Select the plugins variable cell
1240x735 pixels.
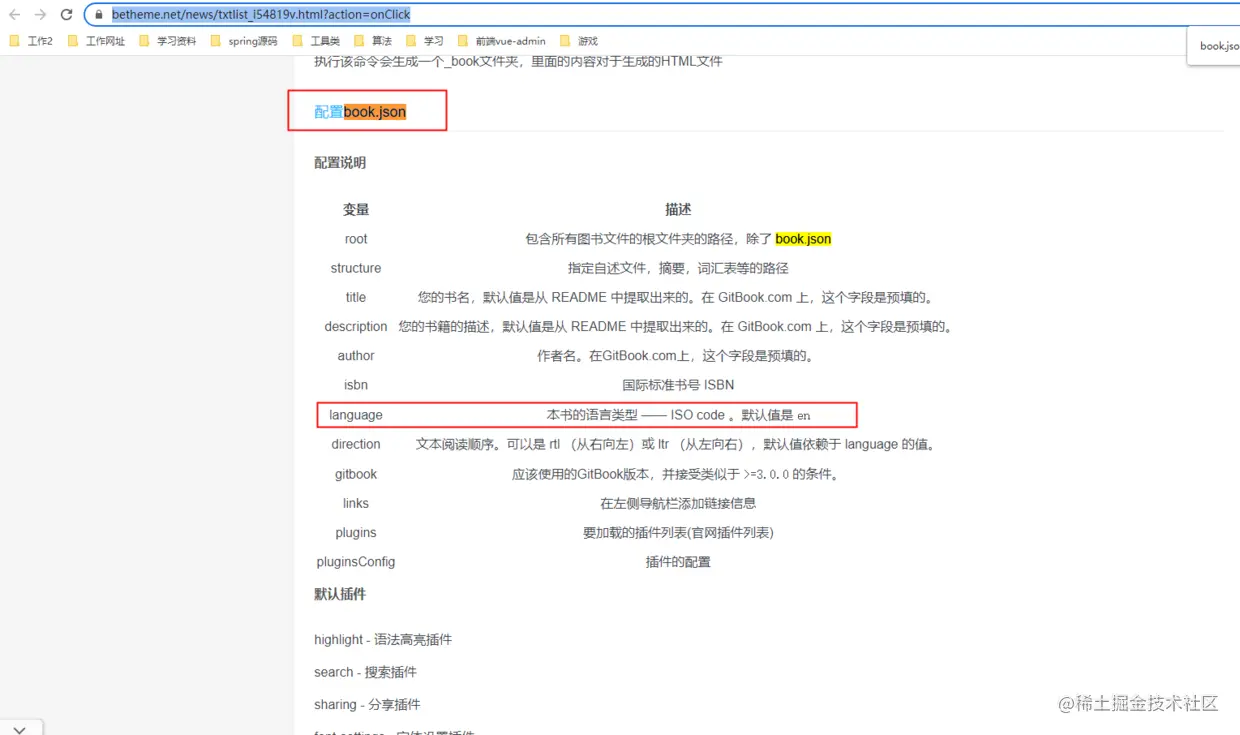[356, 533]
